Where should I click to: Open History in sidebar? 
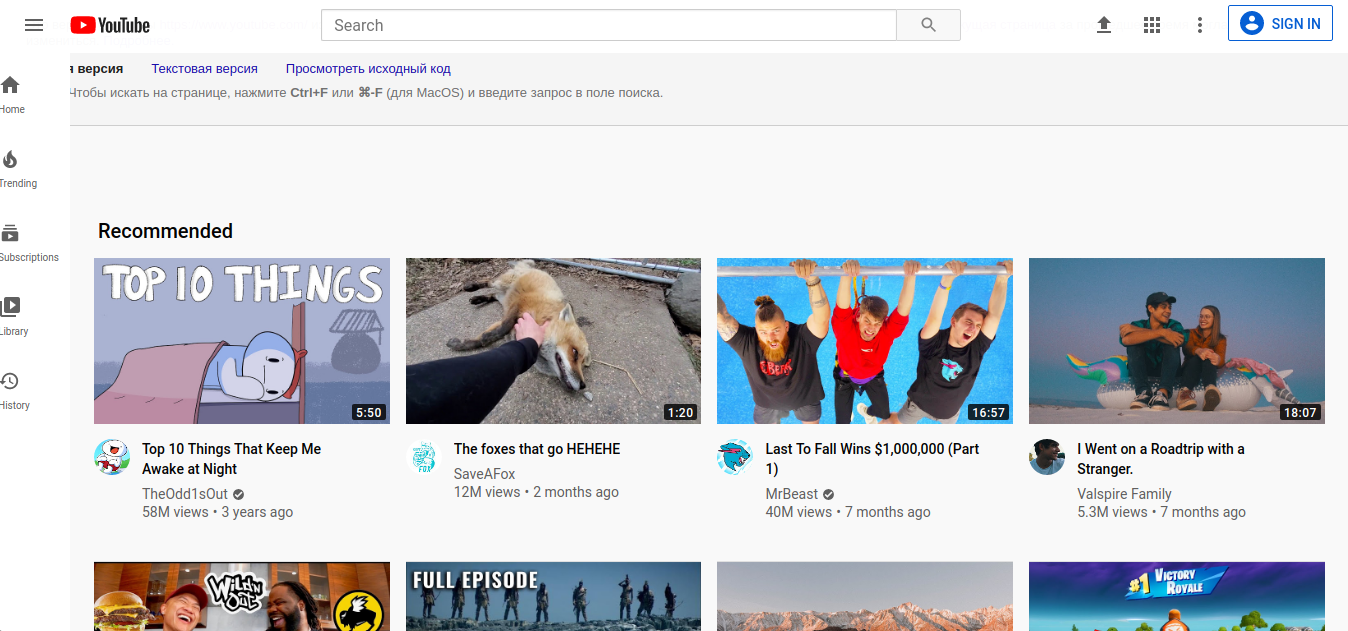tap(14, 391)
